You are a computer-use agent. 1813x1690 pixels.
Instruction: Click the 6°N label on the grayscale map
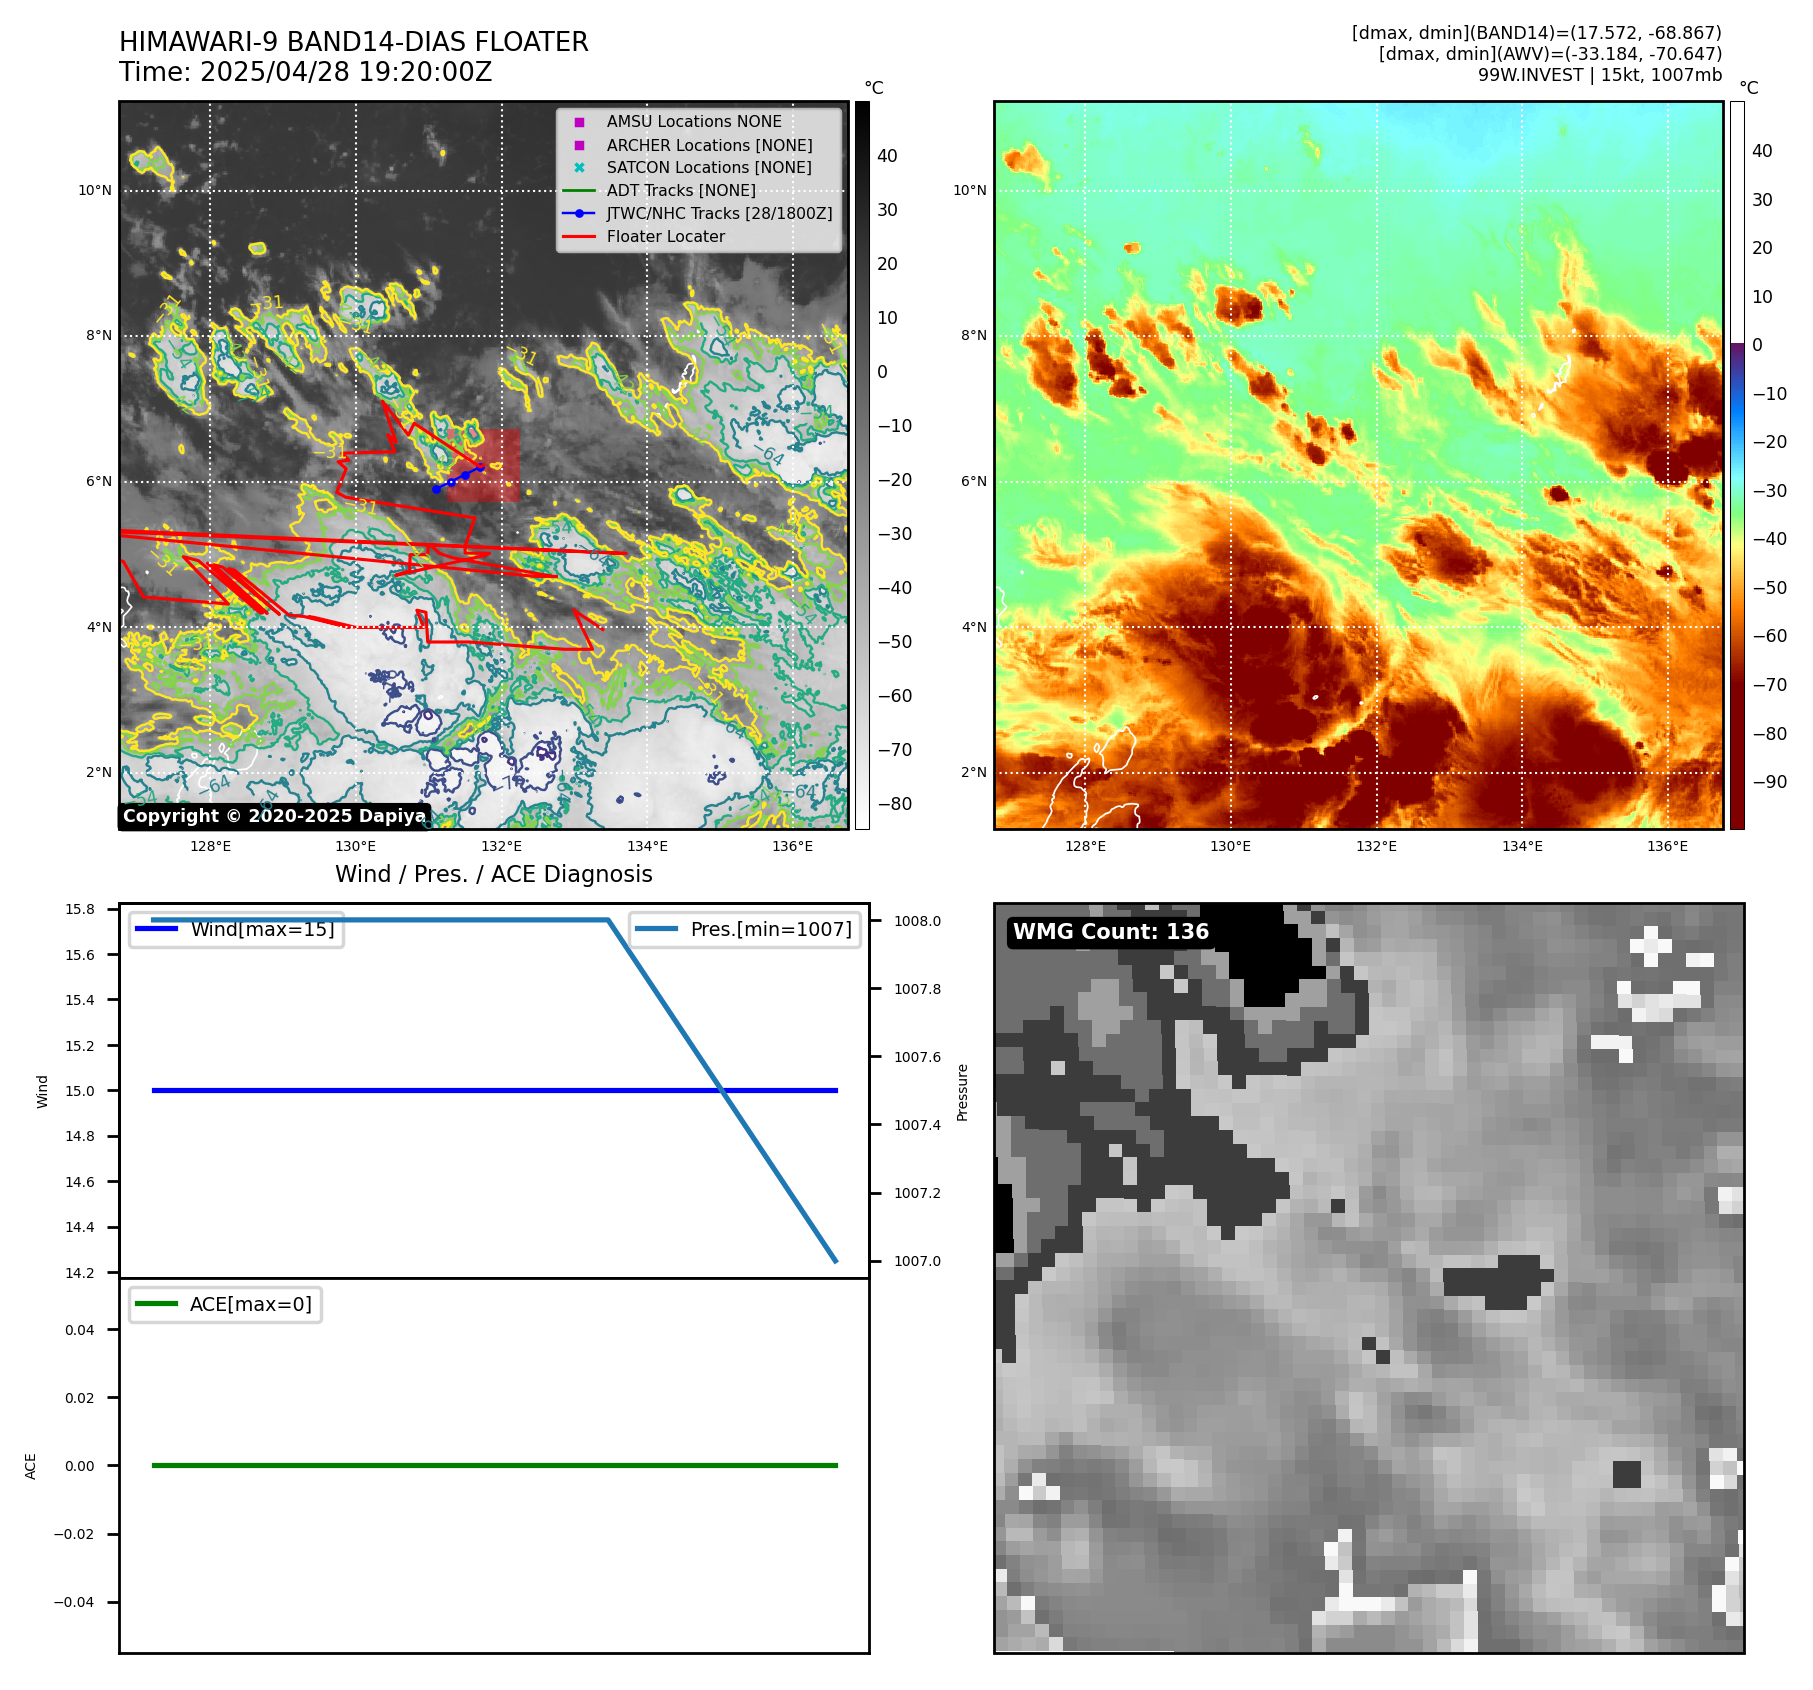pos(99,481)
